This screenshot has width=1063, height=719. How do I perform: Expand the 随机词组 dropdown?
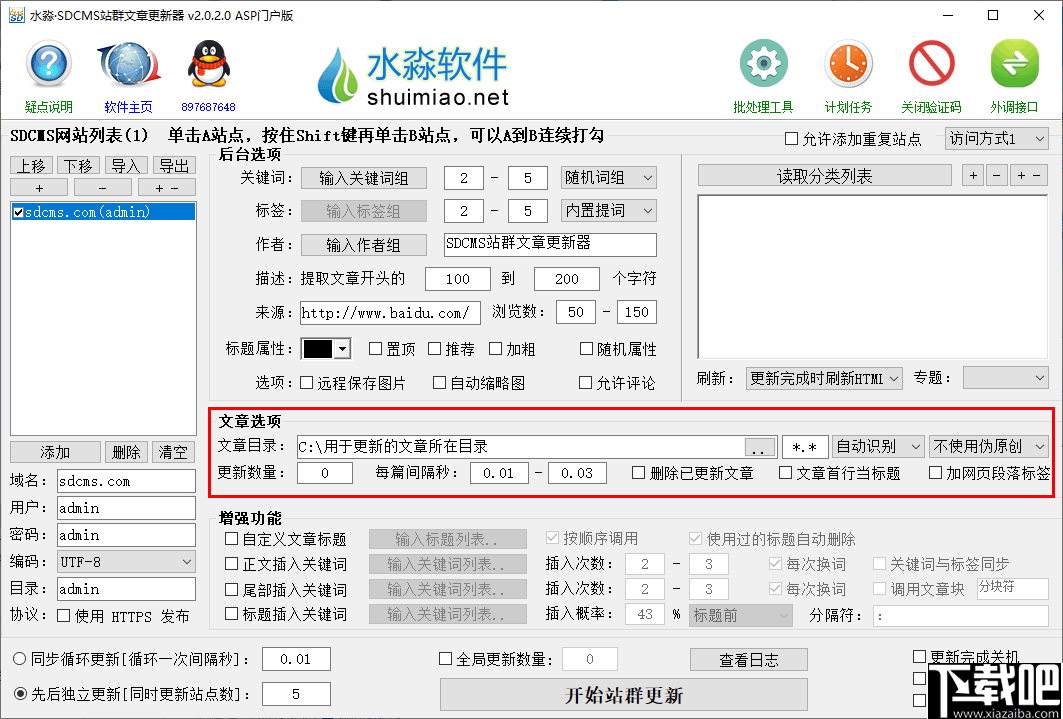(608, 176)
